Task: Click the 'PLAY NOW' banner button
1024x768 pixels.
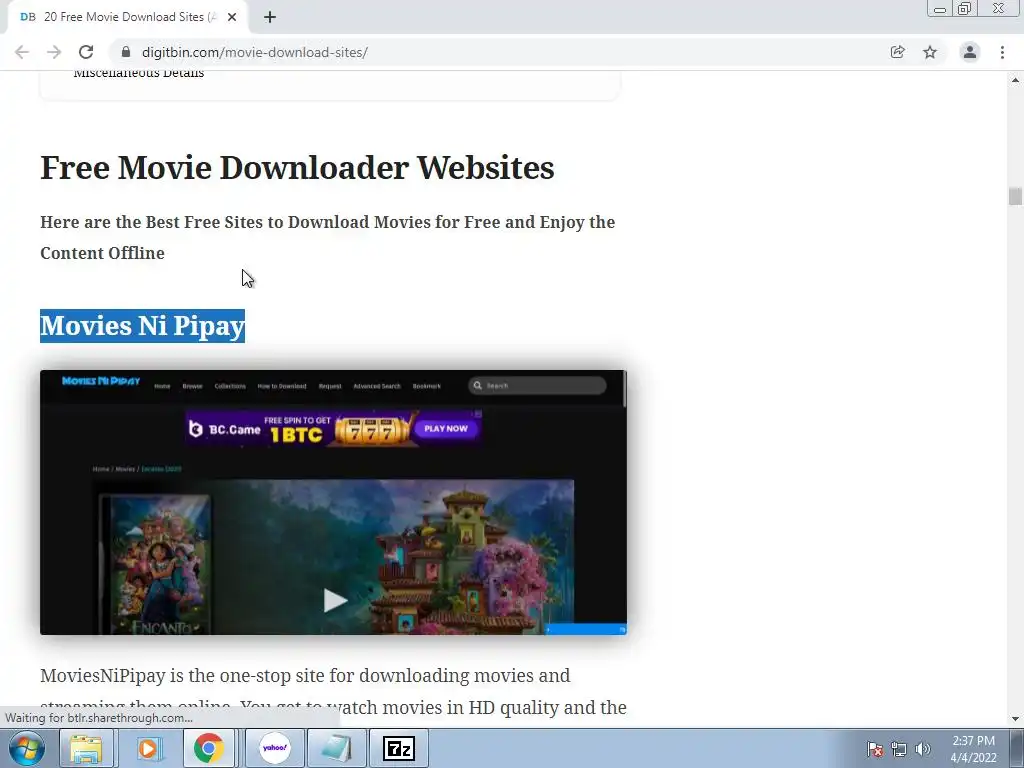Action: (x=446, y=428)
